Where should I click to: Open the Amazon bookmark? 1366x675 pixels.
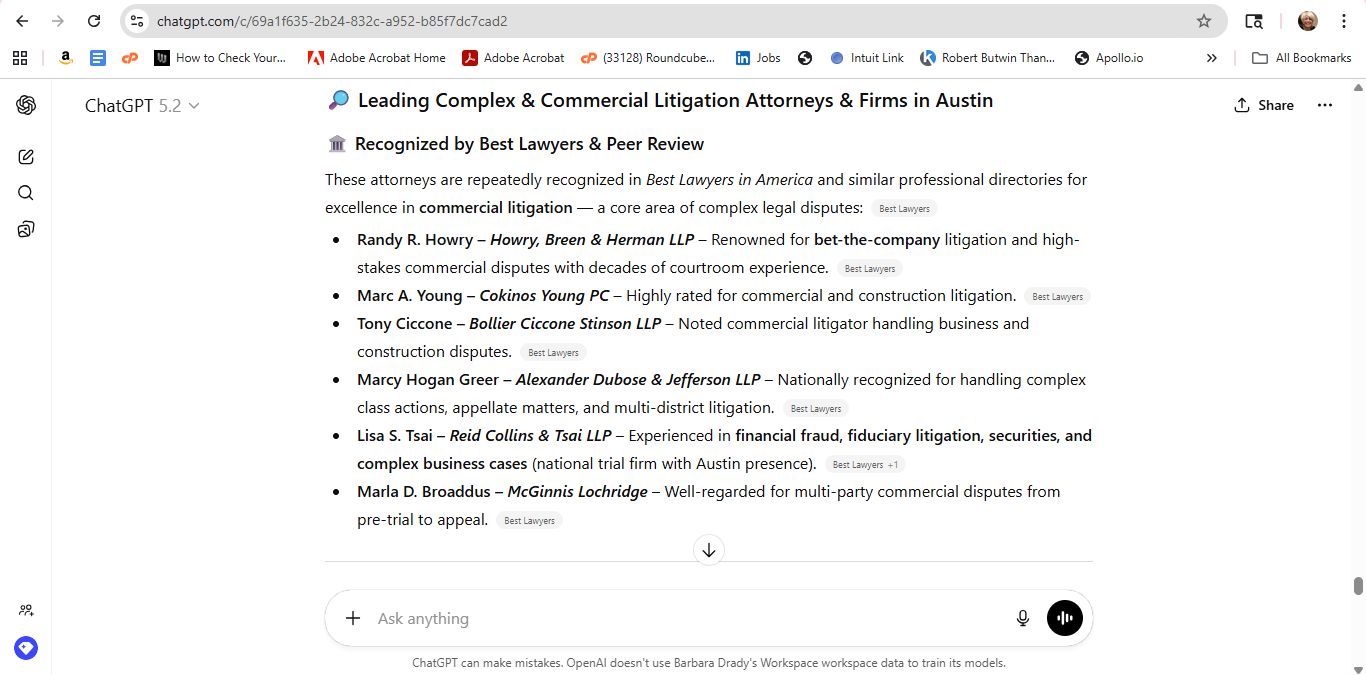(x=66, y=58)
